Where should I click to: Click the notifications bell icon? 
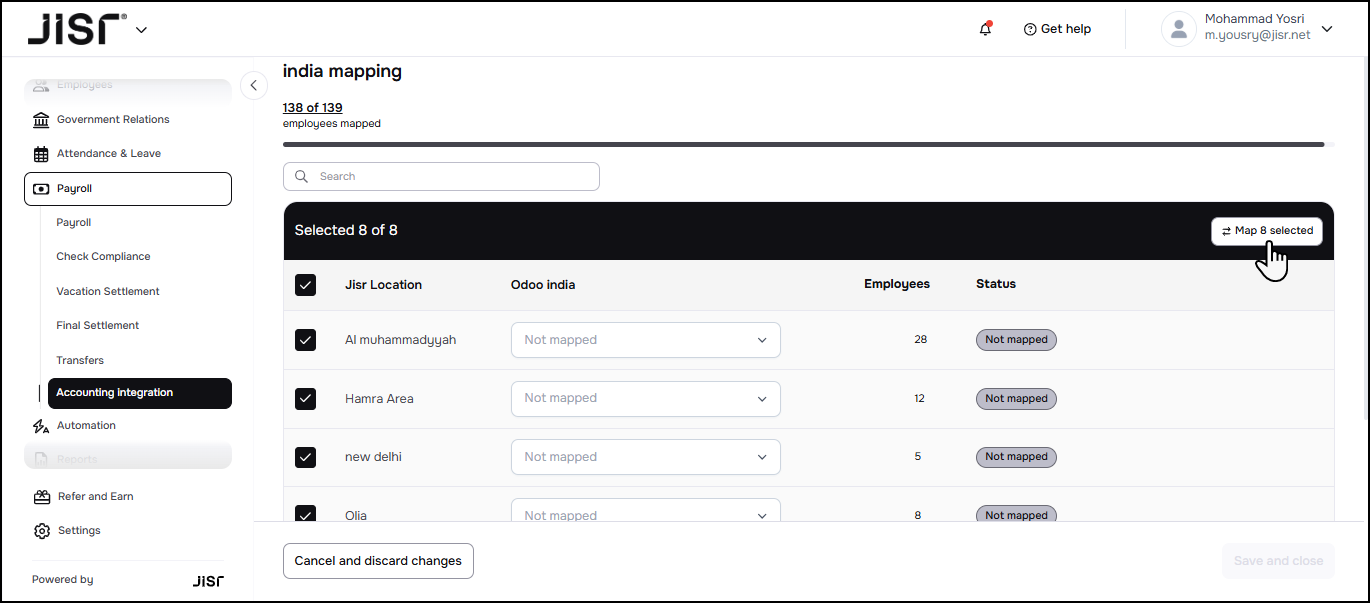pyautogui.click(x=985, y=29)
